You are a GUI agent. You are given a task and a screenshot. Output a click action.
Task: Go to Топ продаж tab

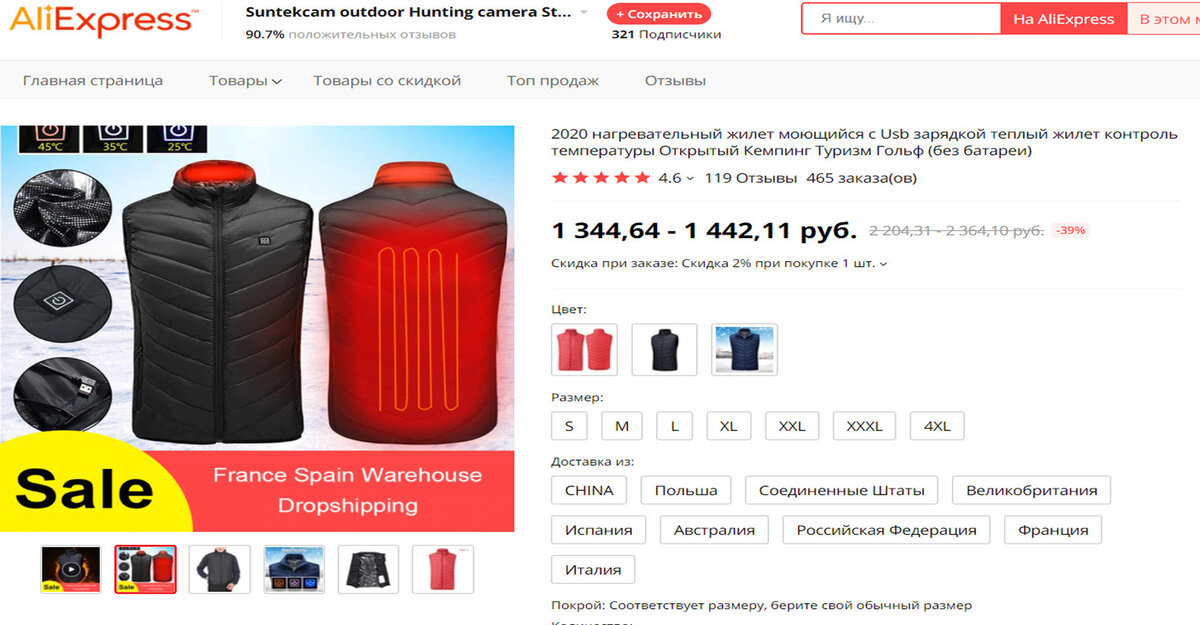(x=553, y=81)
